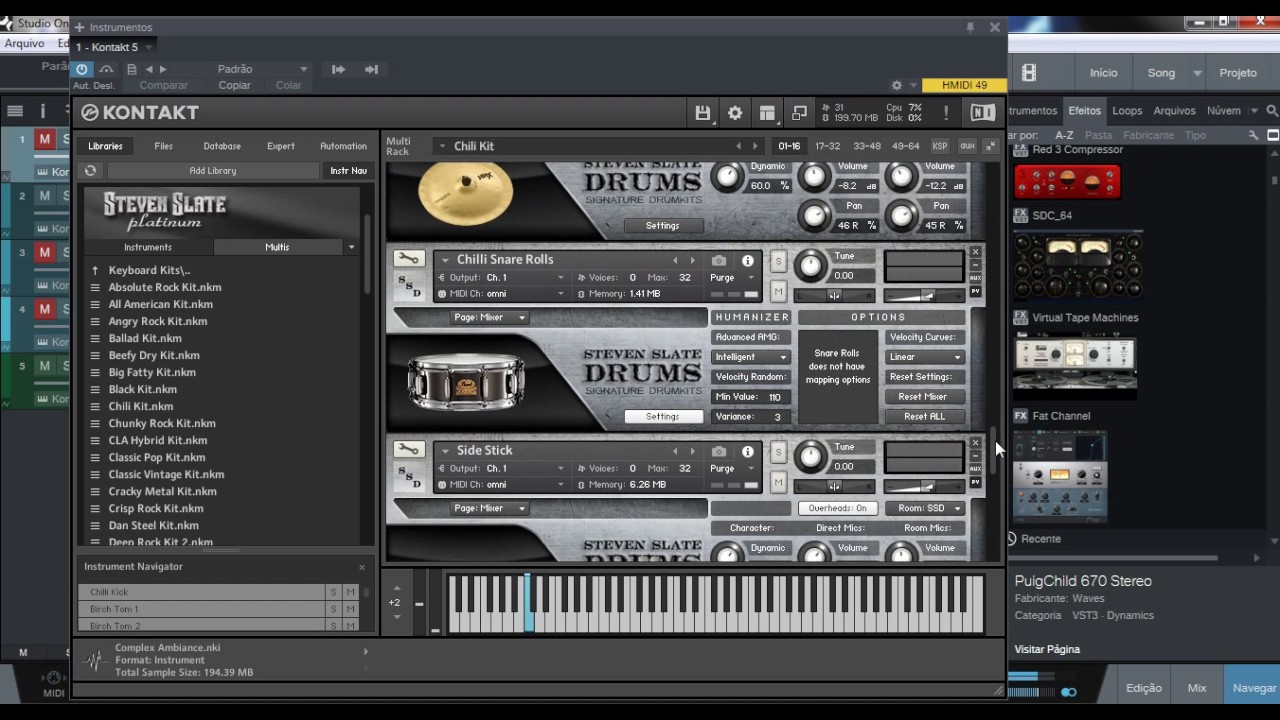This screenshot has width=1280, height=720.
Task: Toggle aux sends on multi rack header
Action: [967, 146]
